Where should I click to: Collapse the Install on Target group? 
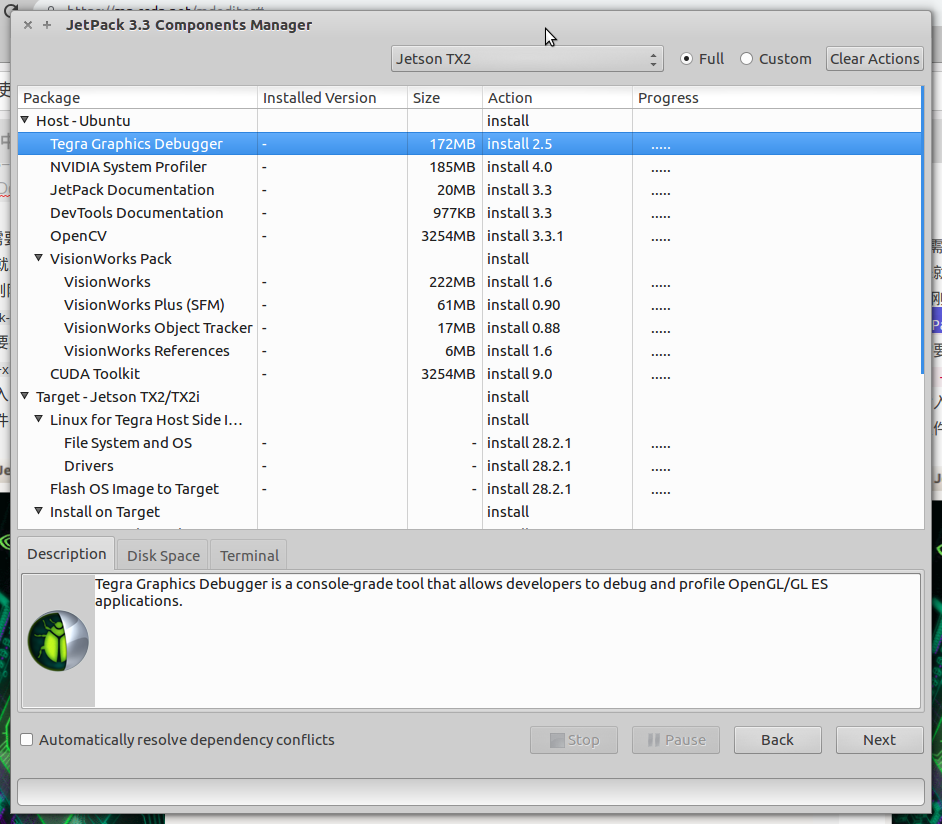coord(38,511)
